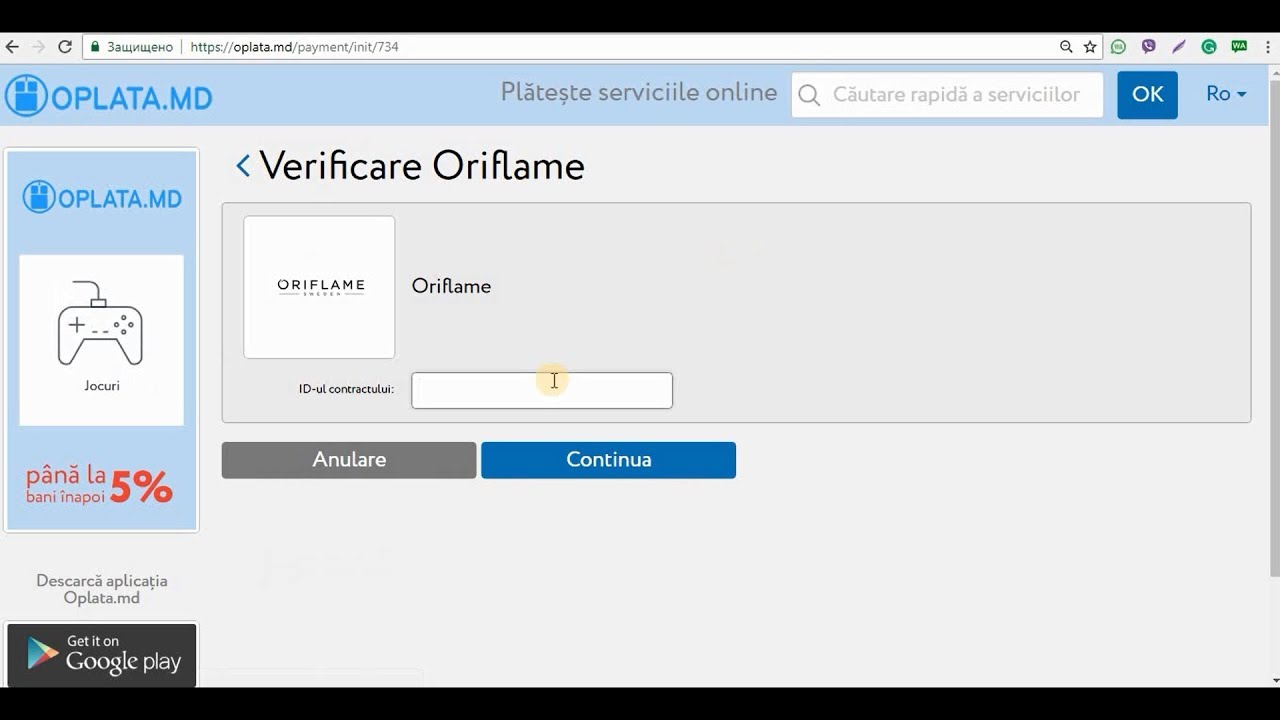Click the browser forward arrow
1280x720 pixels.
point(38,47)
